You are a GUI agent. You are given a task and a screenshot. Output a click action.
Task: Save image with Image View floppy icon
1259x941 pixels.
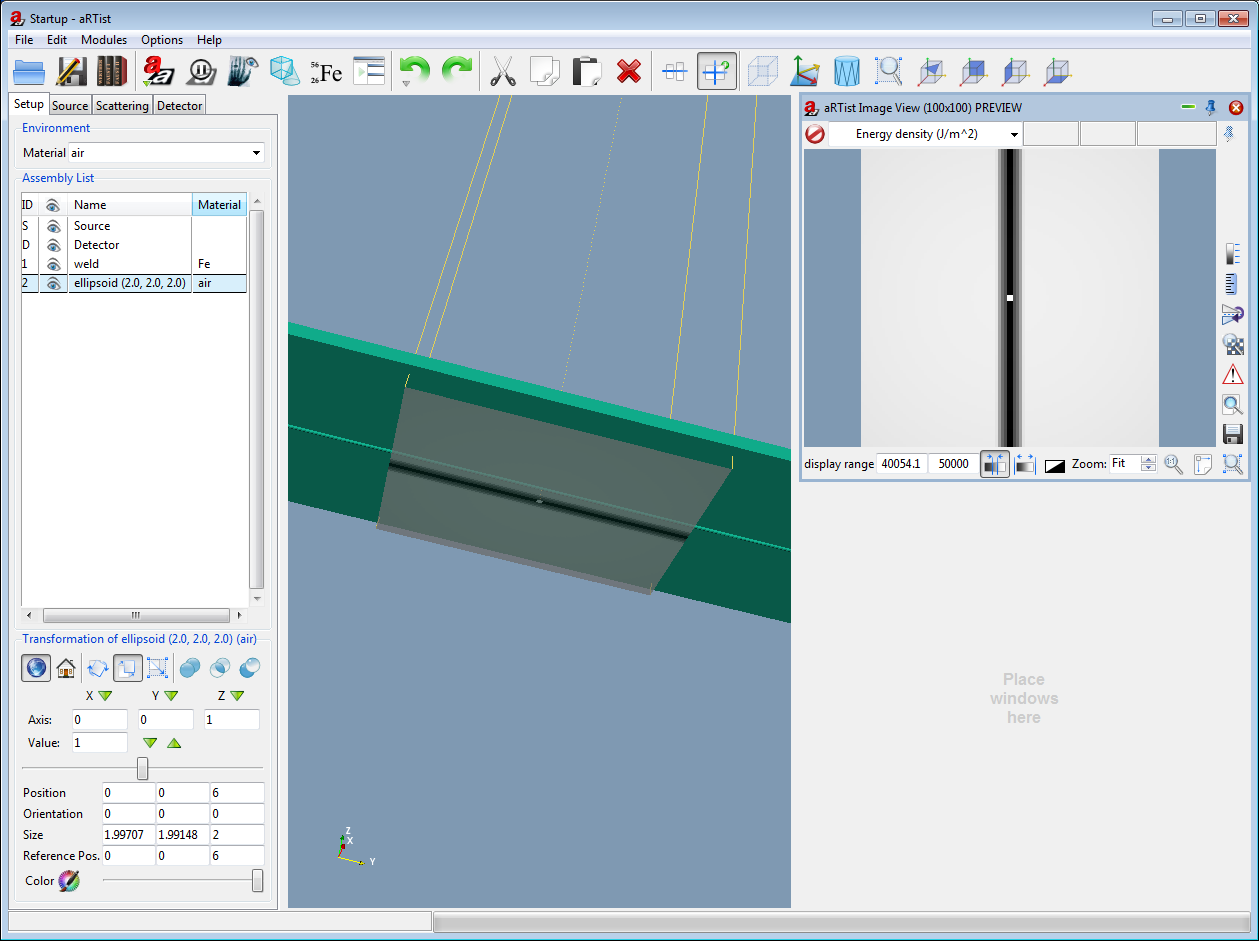point(1233,434)
